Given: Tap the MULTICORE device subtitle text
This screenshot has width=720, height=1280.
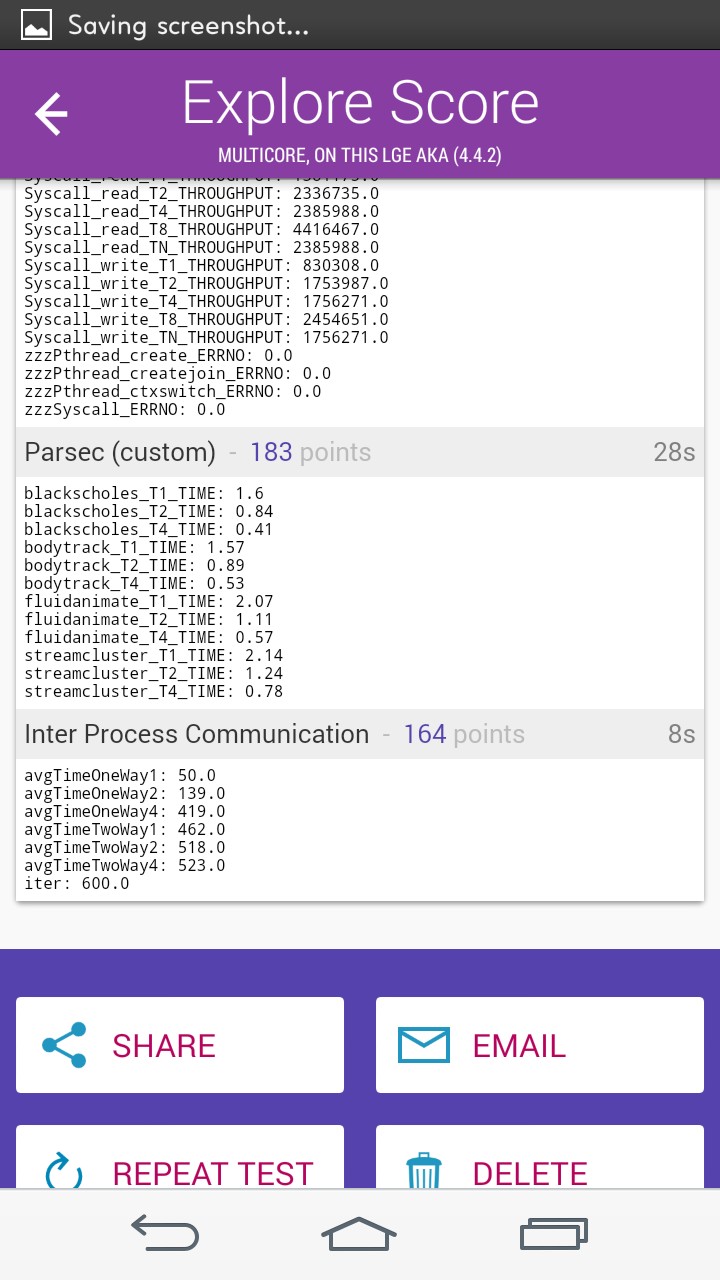Looking at the screenshot, I should tap(360, 156).
